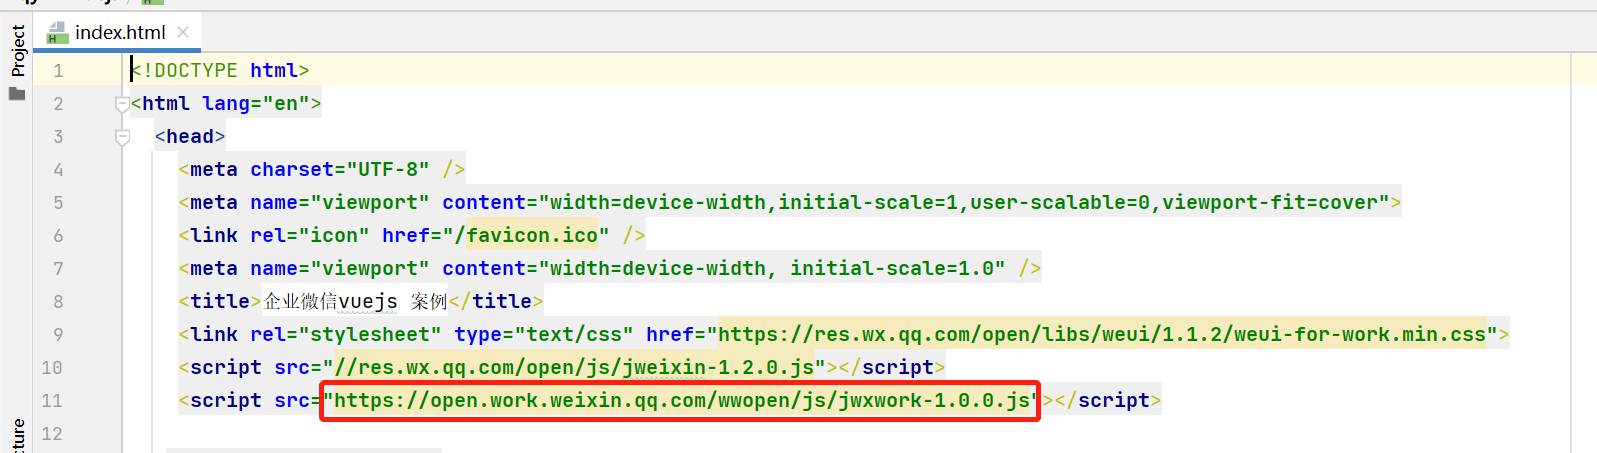Click the lang="en" attribute
Image resolution: width=1597 pixels, height=453 pixels.
tap(256, 104)
